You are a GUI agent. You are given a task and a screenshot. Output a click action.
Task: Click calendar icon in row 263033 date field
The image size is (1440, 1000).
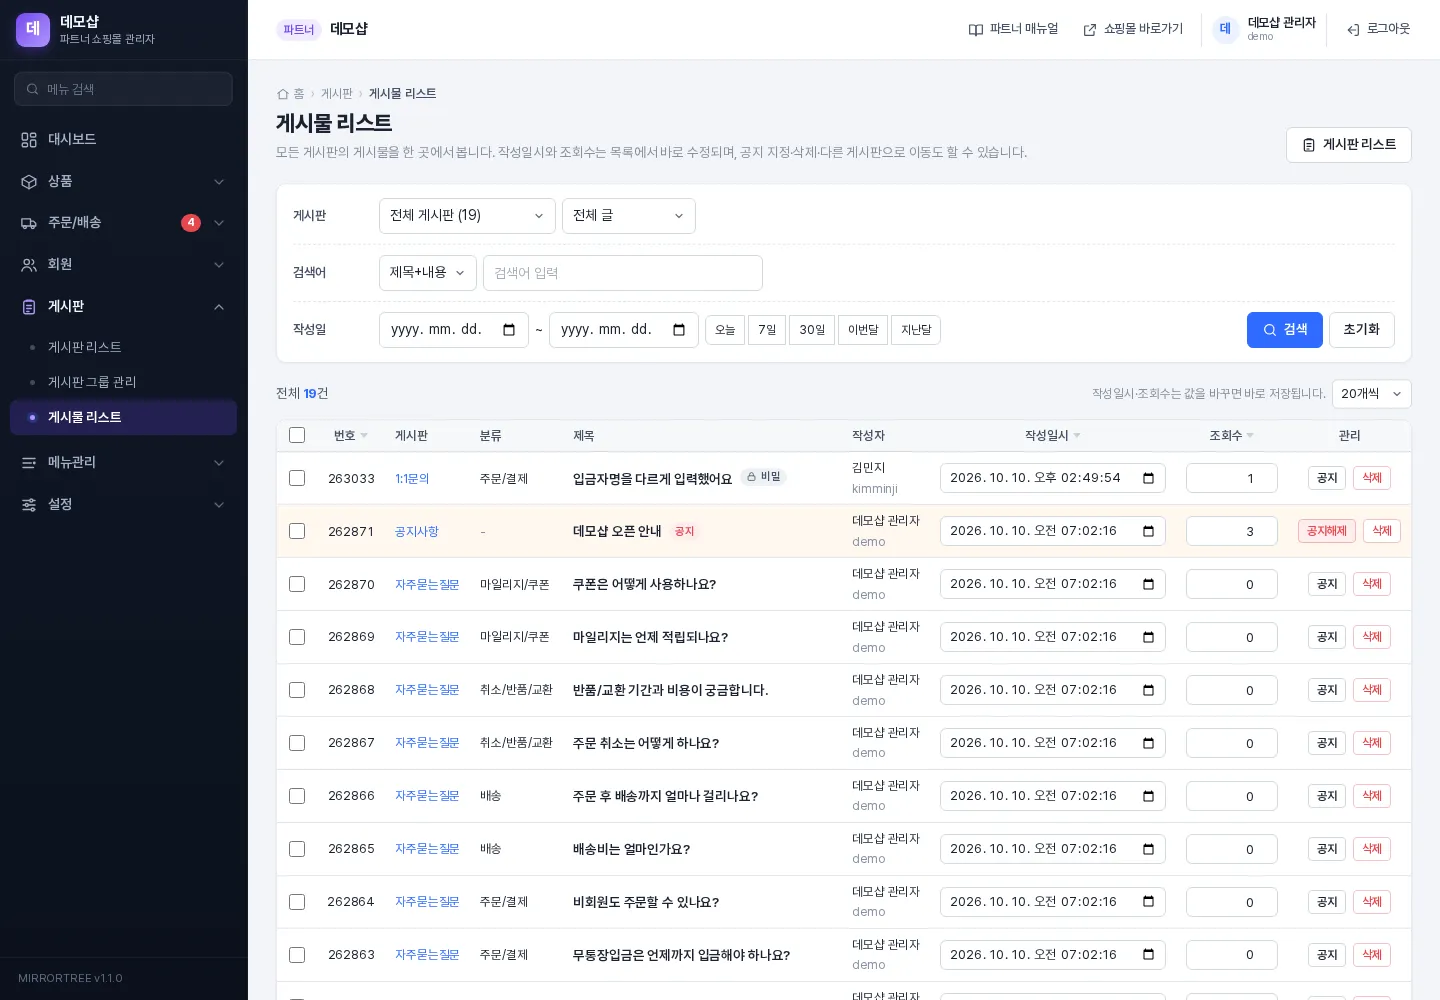(1148, 478)
